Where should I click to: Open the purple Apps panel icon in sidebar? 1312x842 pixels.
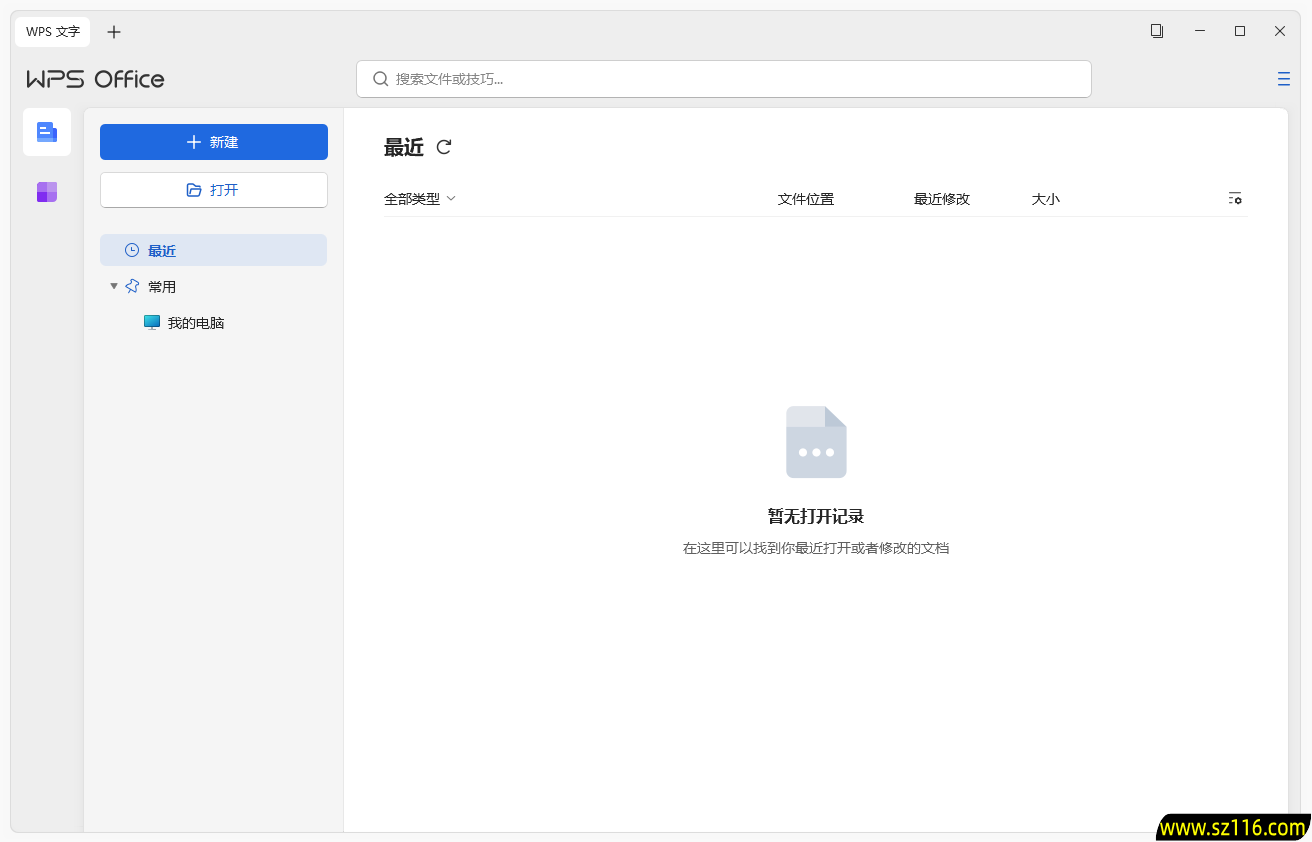pyautogui.click(x=46, y=191)
